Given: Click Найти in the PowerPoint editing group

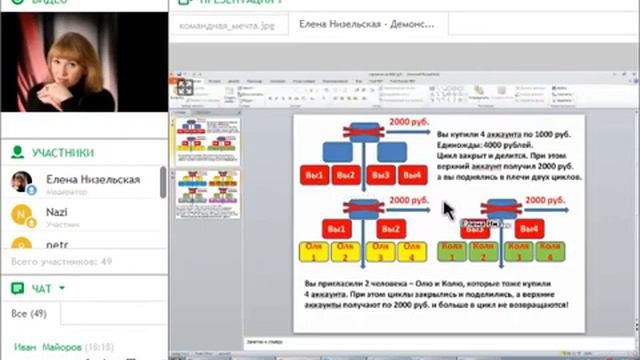Looking at the screenshot, I should tap(561, 88).
